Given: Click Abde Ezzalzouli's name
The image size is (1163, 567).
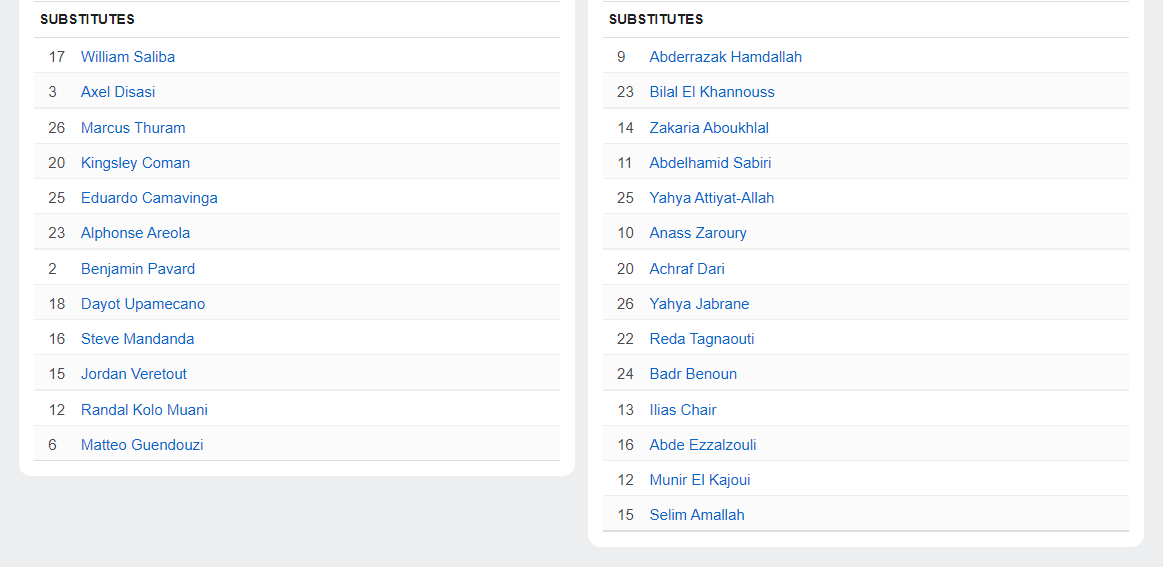Looking at the screenshot, I should tap(703, 445).
